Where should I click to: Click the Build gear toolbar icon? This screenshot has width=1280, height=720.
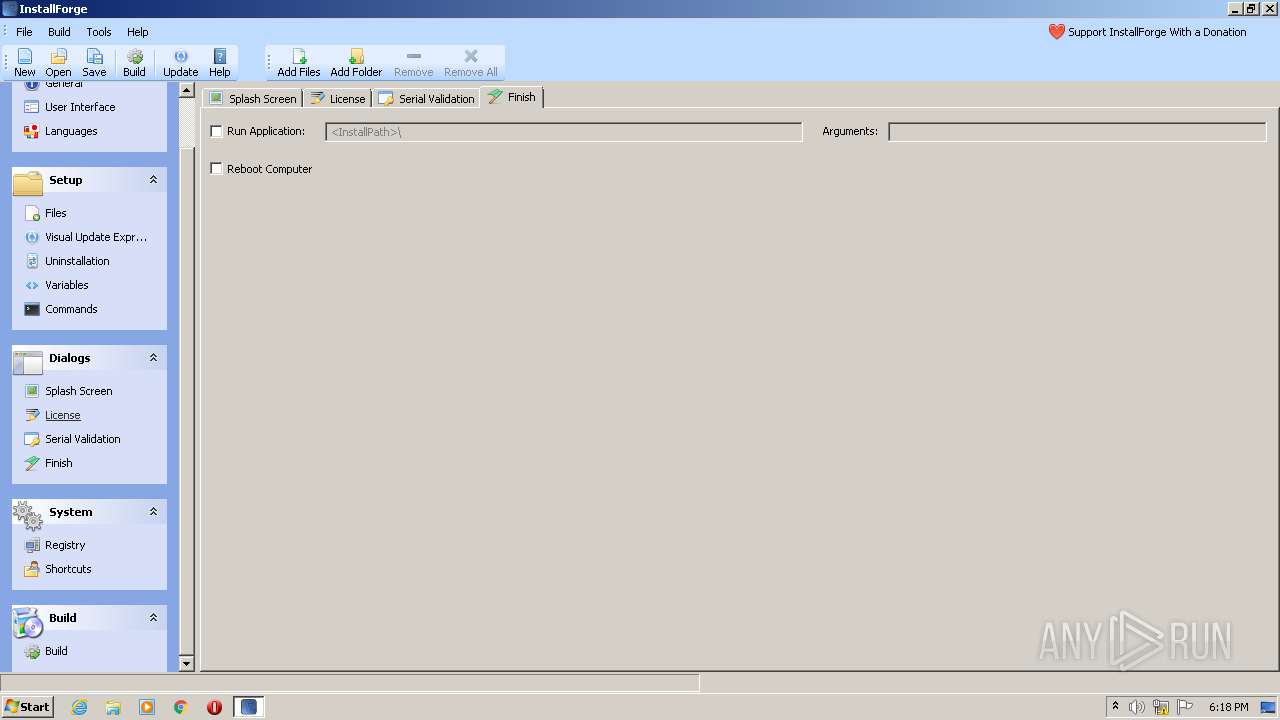pos(134,63)
